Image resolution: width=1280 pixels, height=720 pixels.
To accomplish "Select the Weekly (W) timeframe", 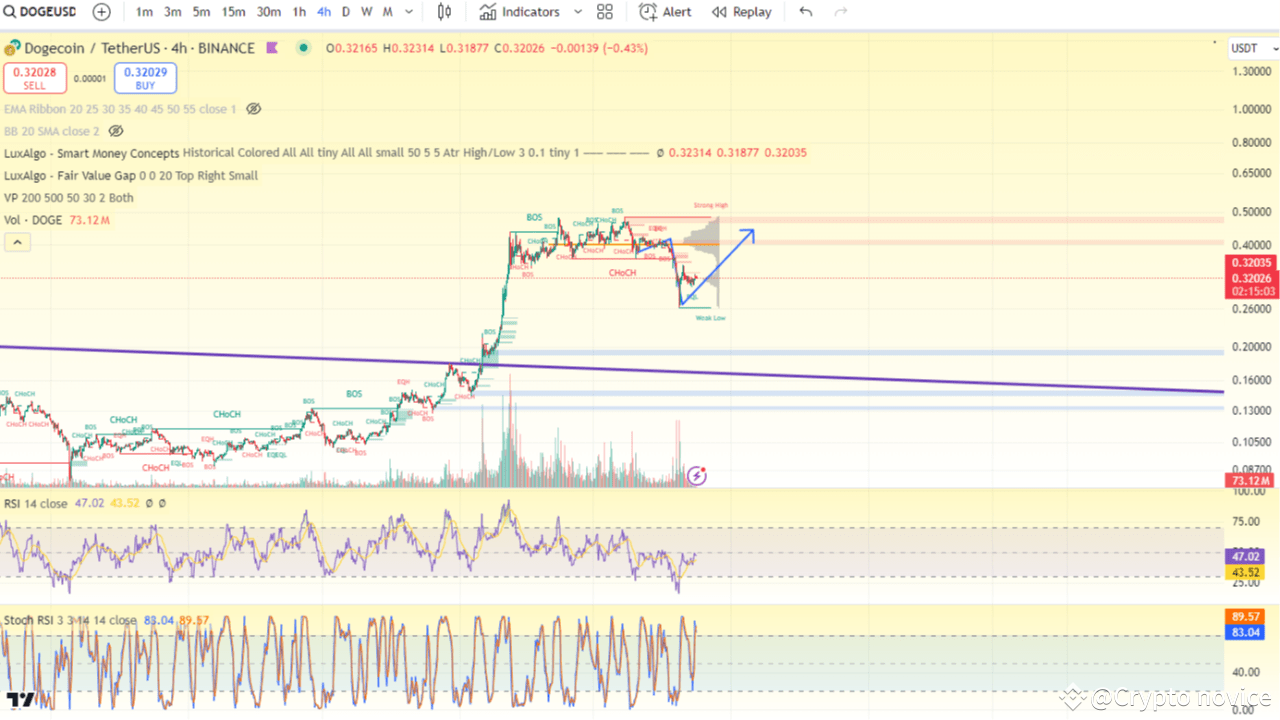I will pyautogui.click(x=366, y=12).
